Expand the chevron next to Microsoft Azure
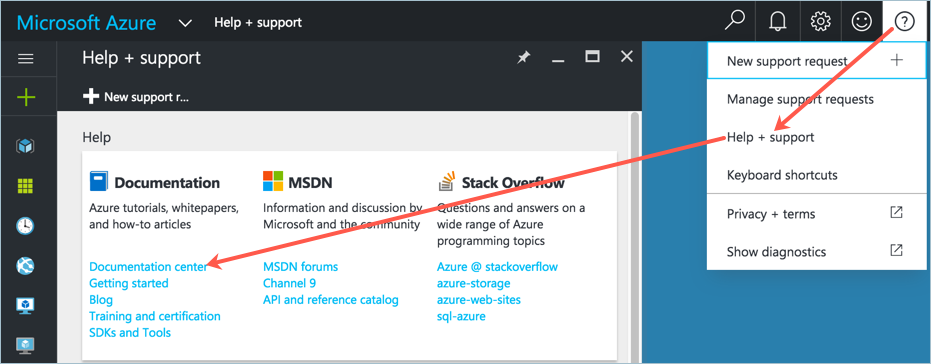This screenshot has height=364, width=931. (185, 23)
